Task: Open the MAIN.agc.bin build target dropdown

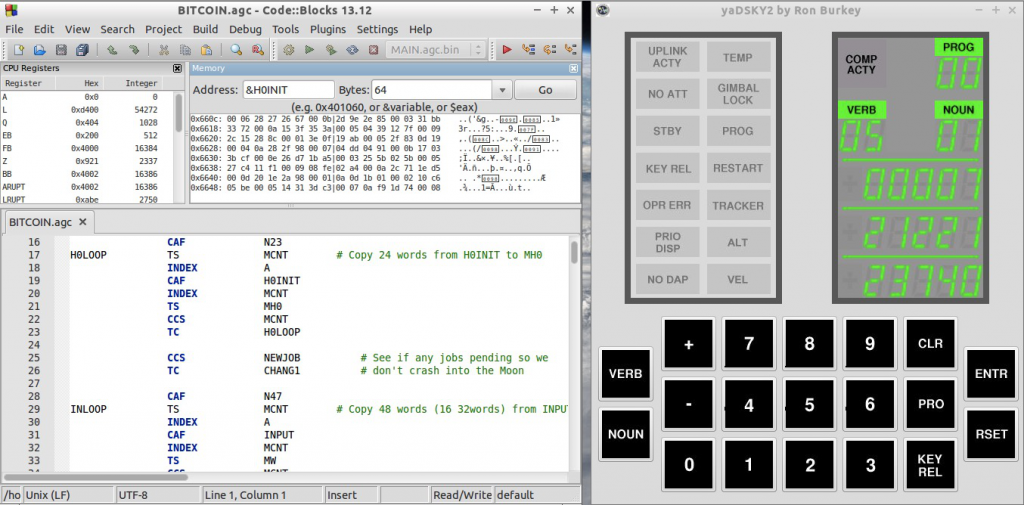Action: [x=479, y=50]
